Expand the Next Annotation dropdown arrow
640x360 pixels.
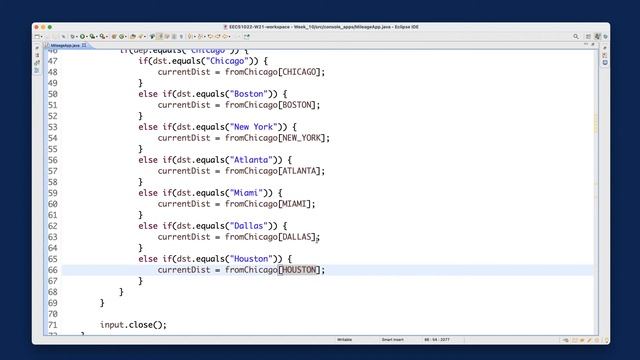pyautogui.click(x=195, y=37)
